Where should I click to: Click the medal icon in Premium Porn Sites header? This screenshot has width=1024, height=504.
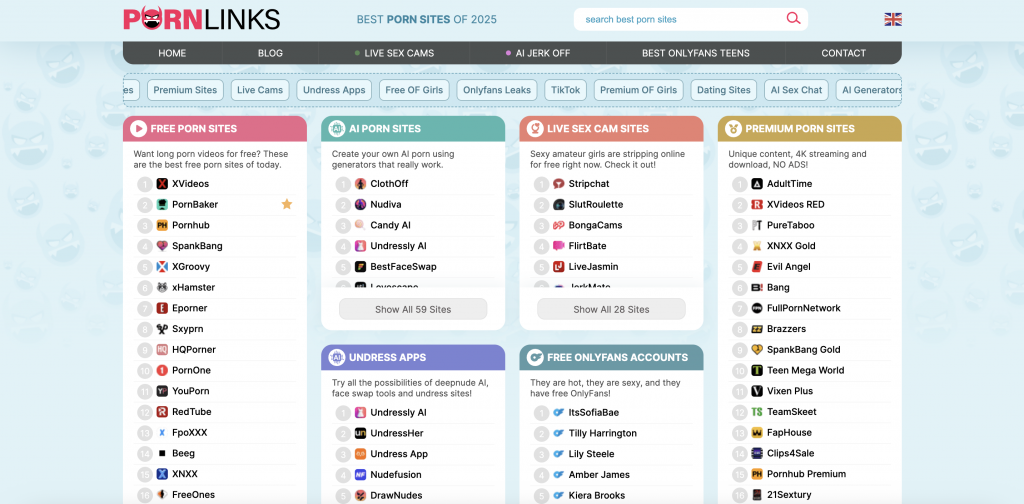(733, 128)
